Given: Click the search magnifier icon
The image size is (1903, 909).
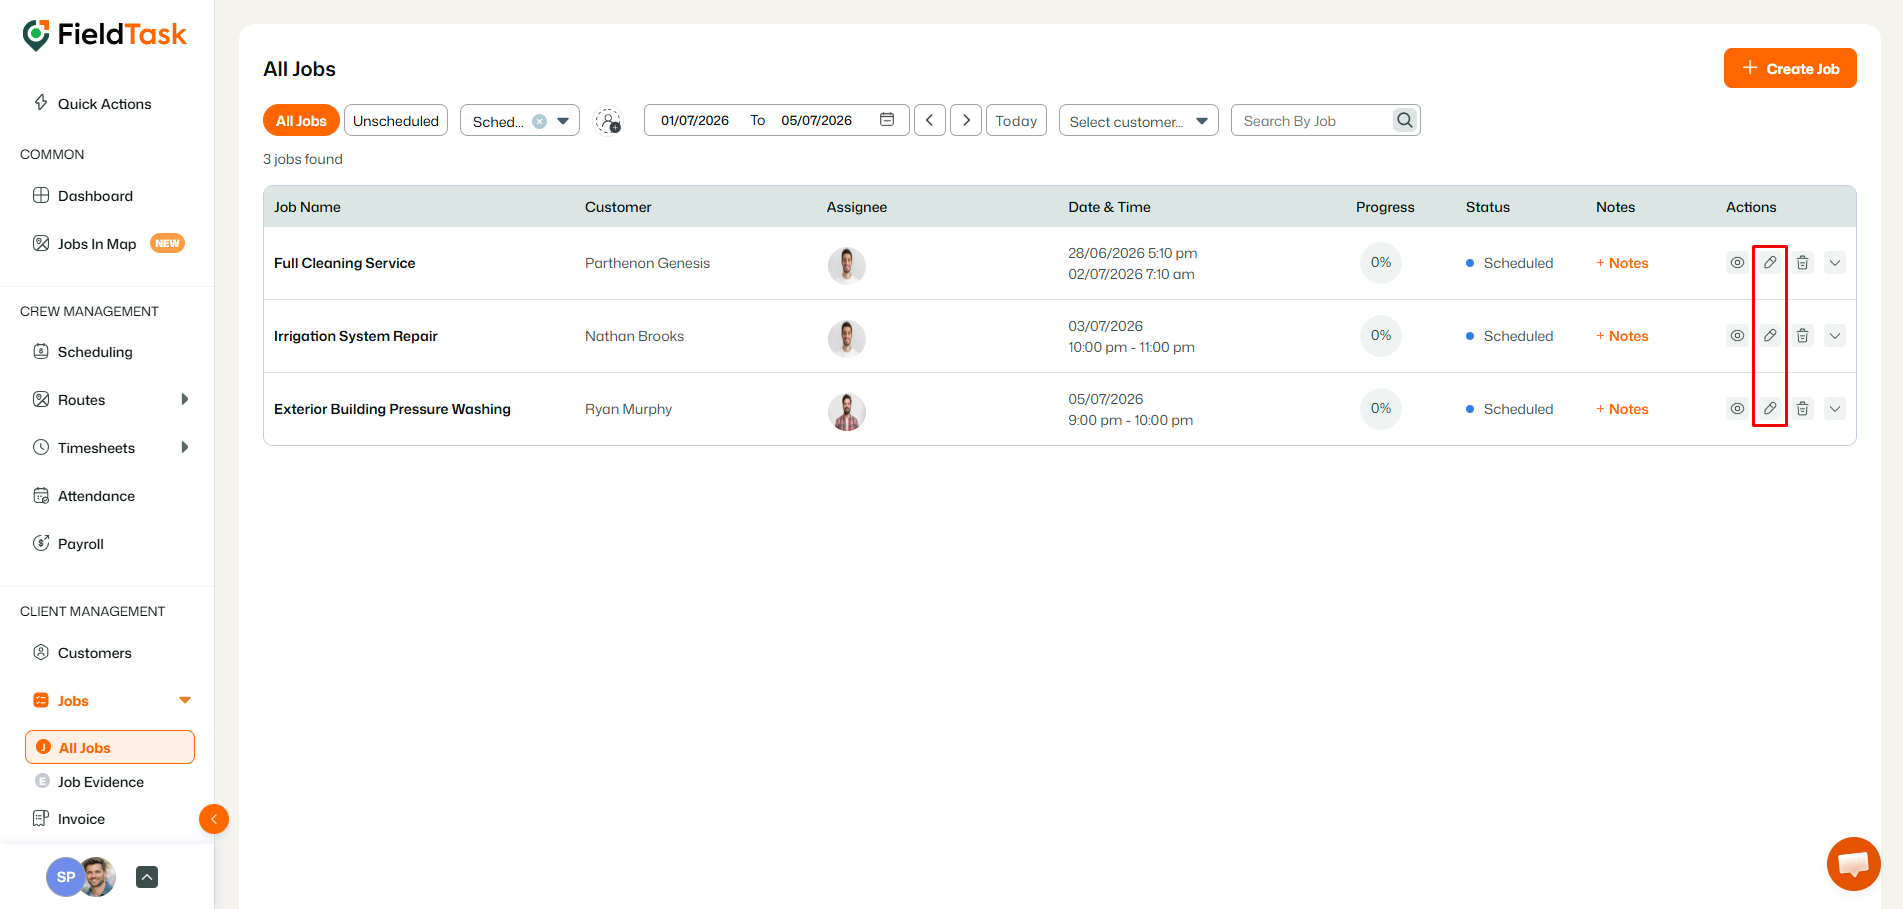Looking at the screenshot, I should pos(1405,120).
